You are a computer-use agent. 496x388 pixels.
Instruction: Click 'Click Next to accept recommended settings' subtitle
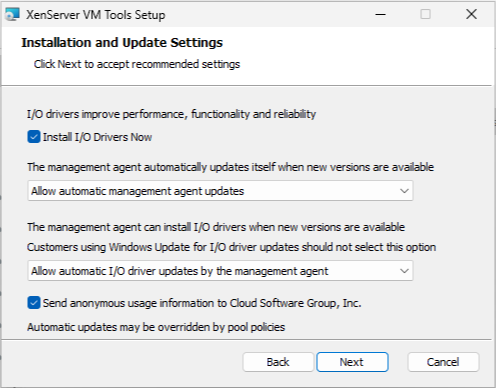pyautogui.click(x=137, y=64)
